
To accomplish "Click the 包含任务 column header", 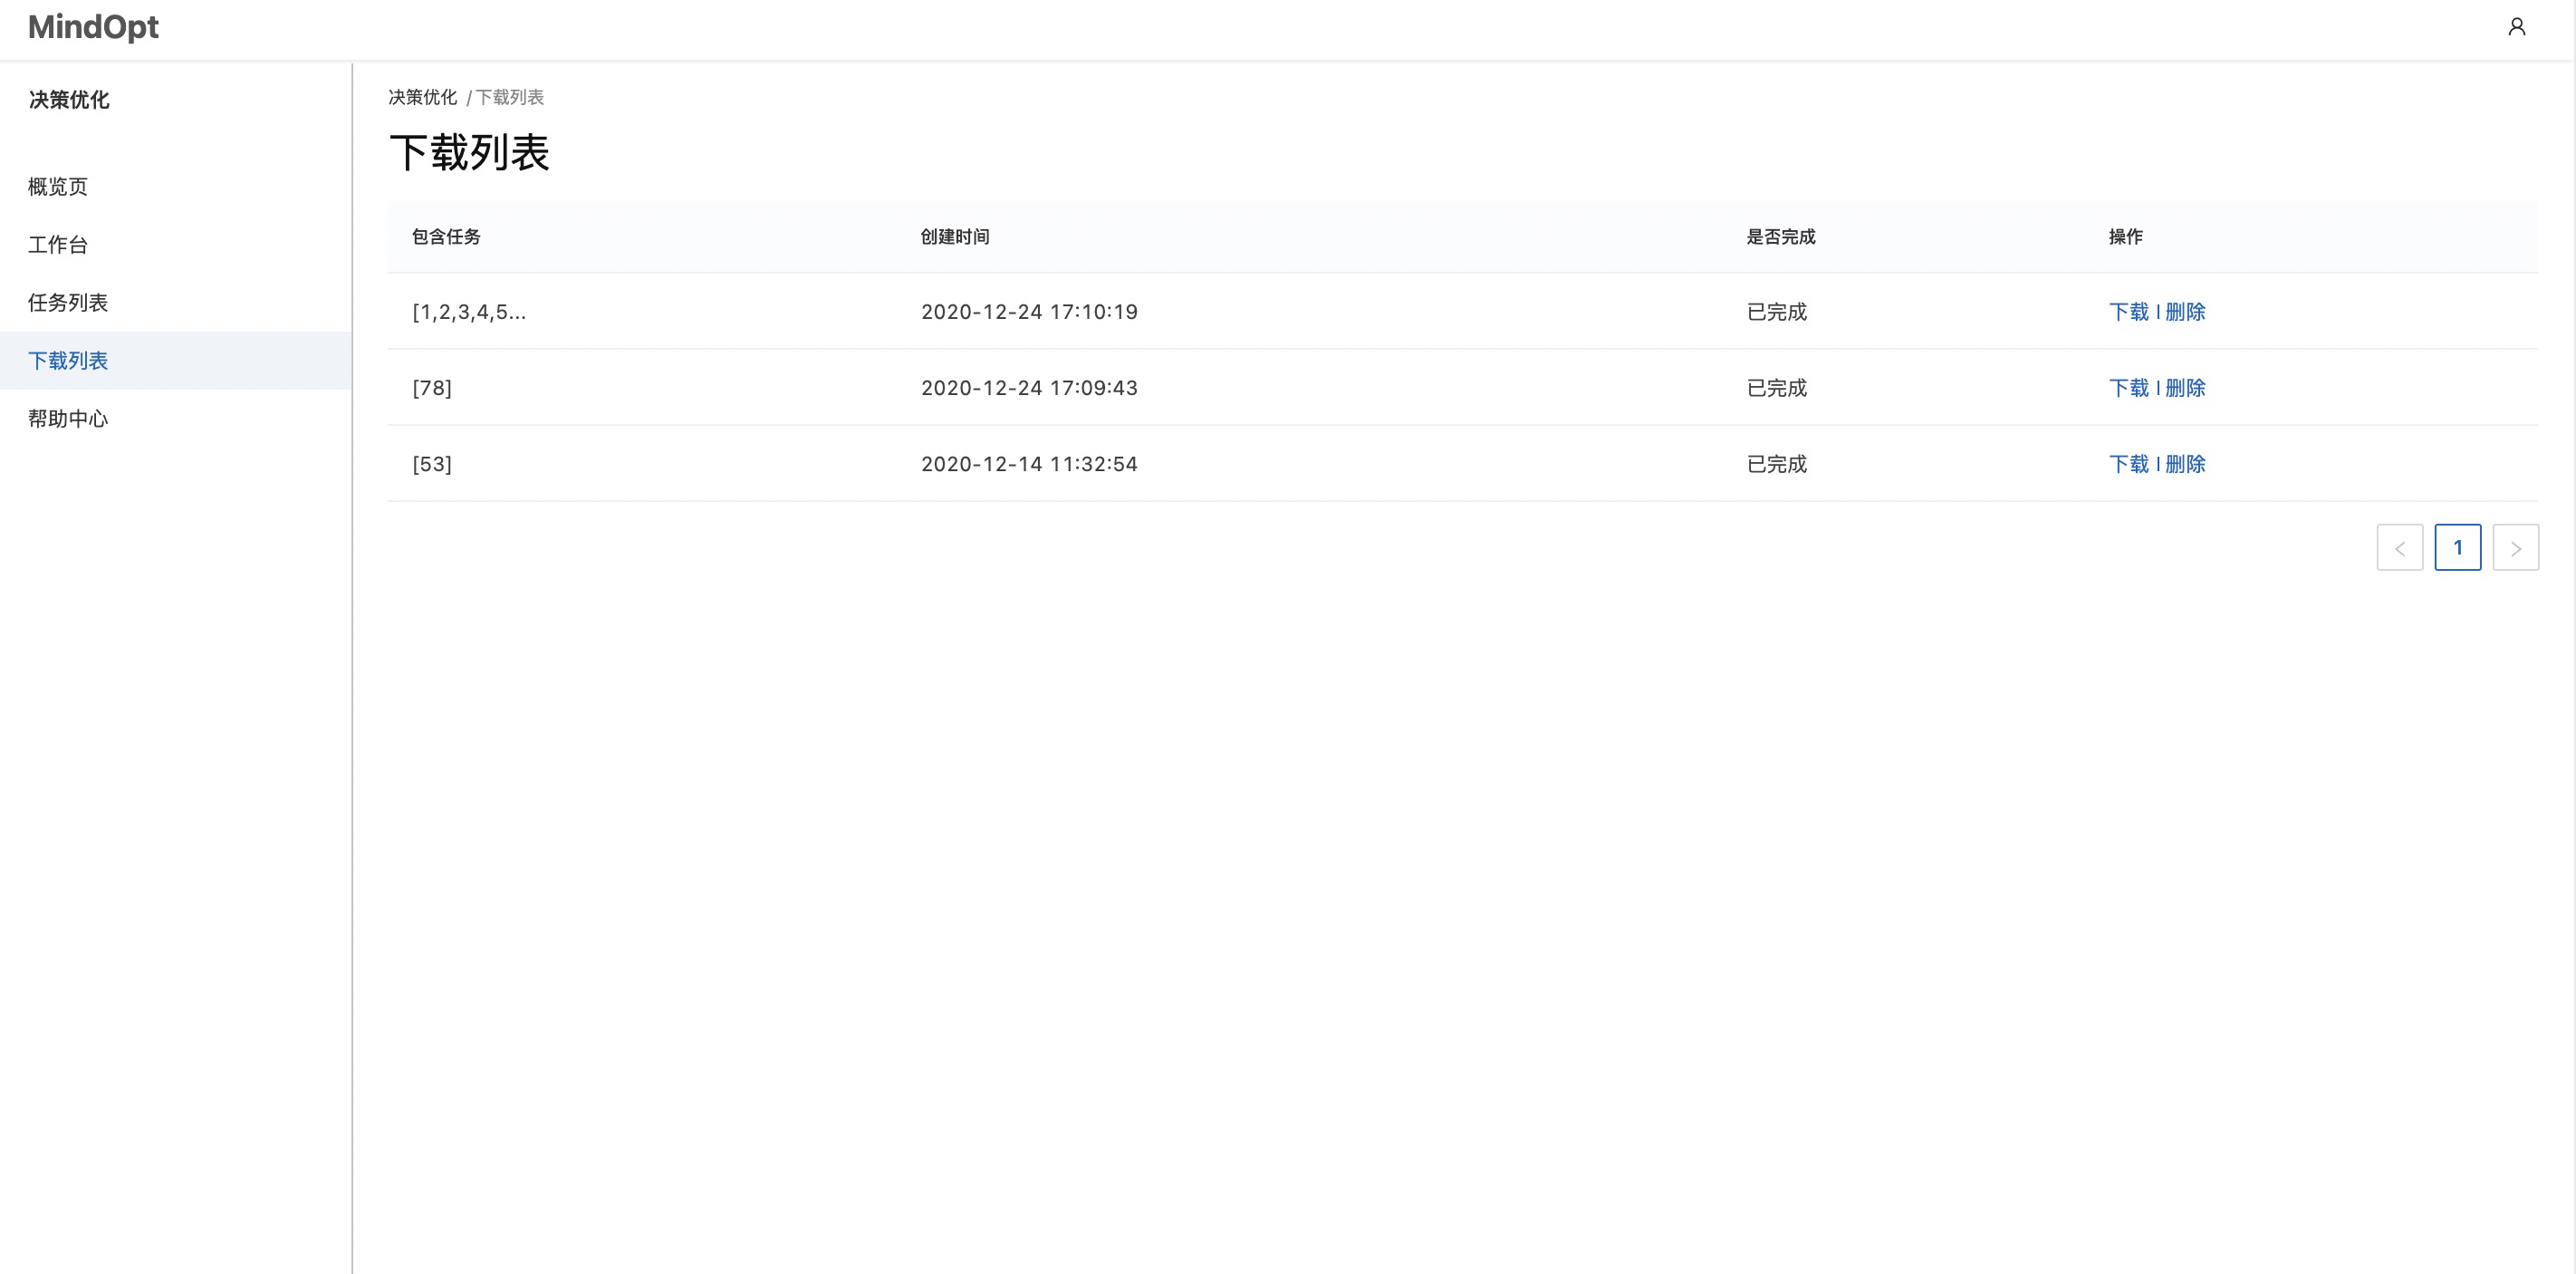I will [446, 237].
